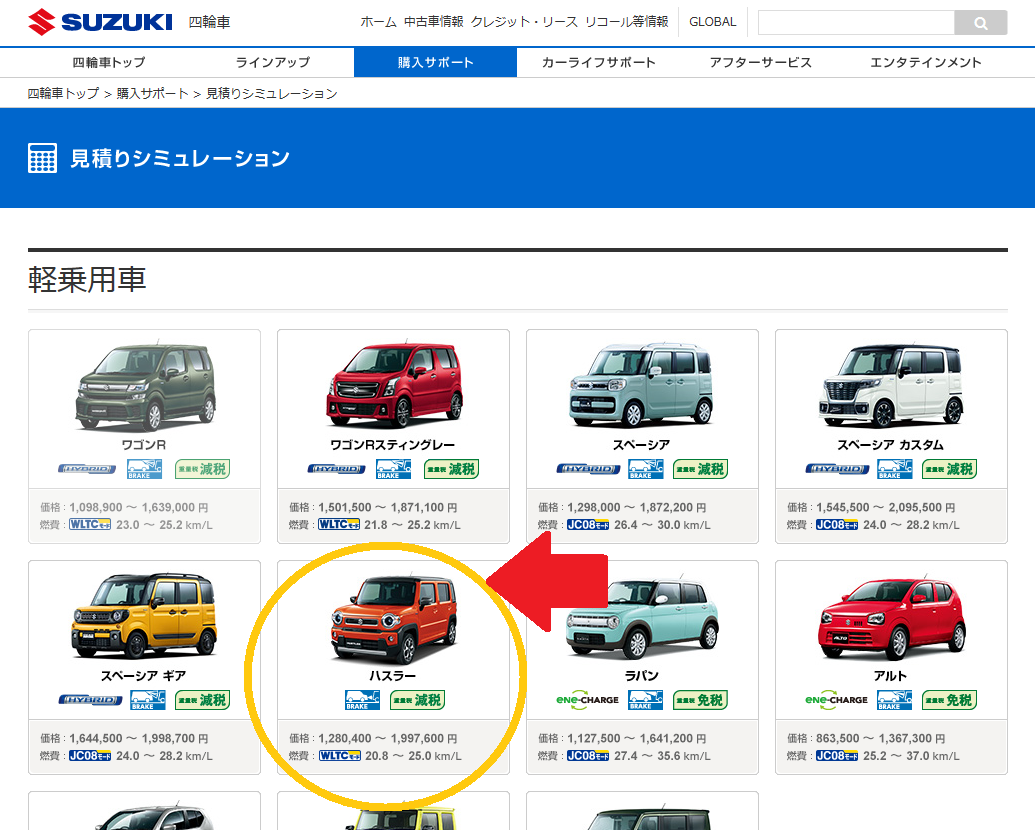The width and height of the screenshot is (1035, 830).
Task: Select the red アルト car image
Action: click(892, 619)
